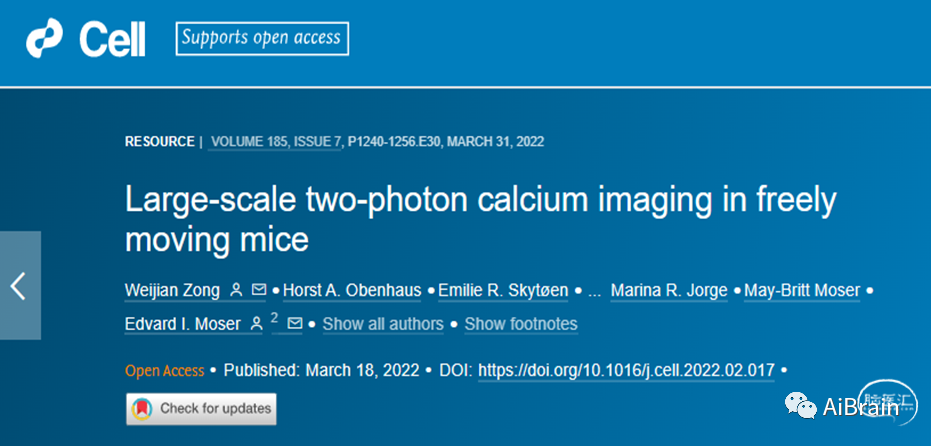
Task: Click the Supports open access badge
Action: (261, 39)
